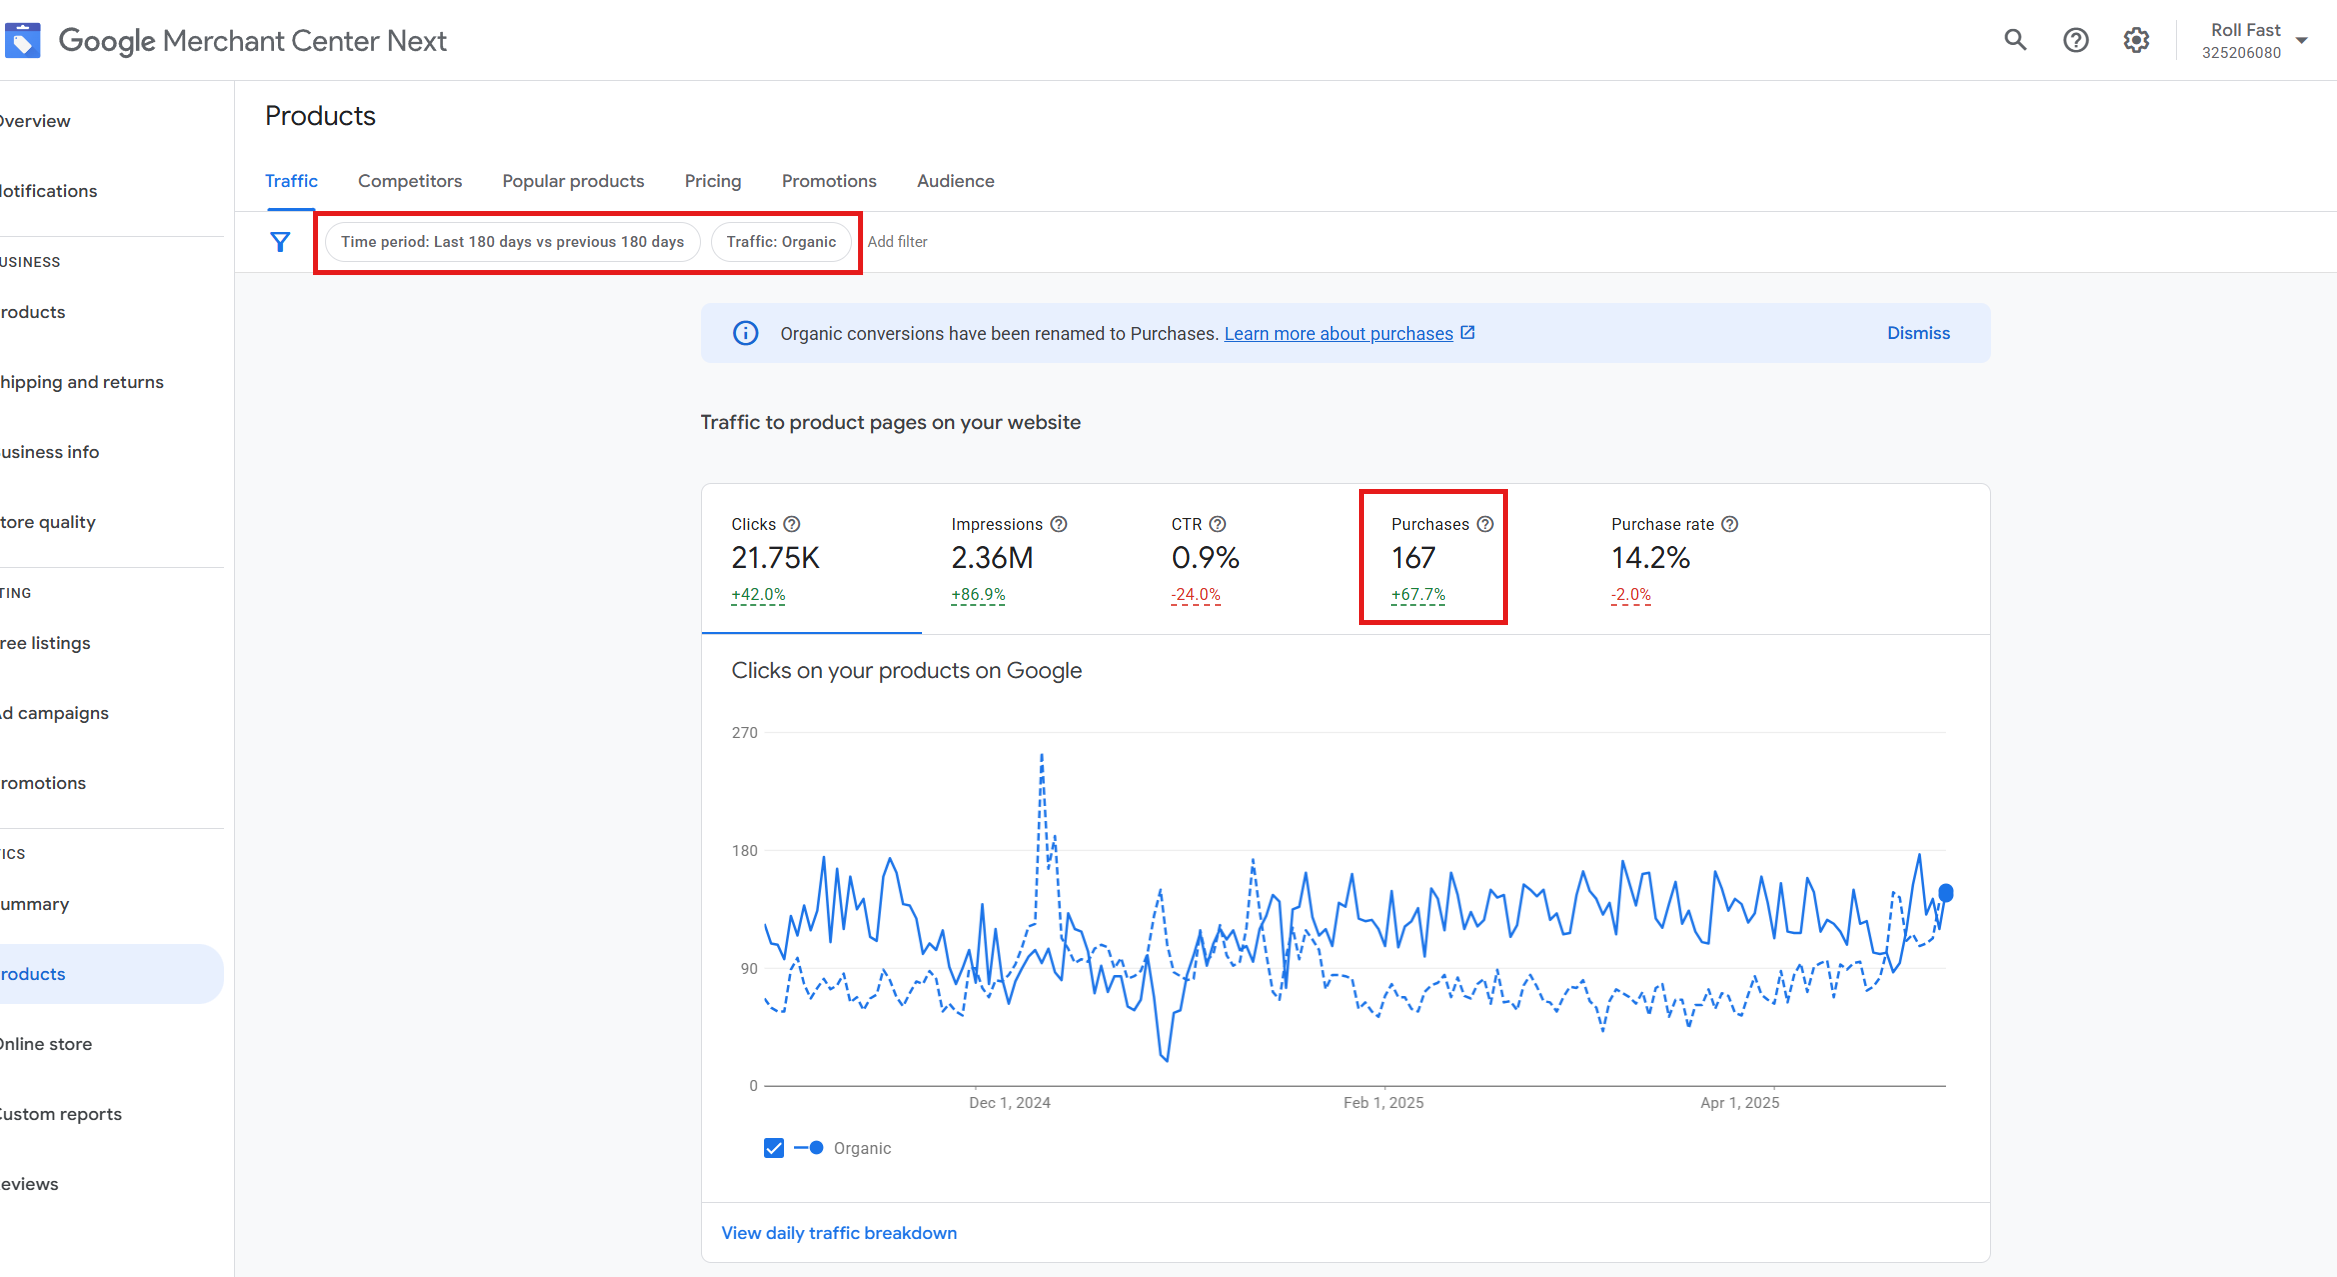Click the account ID 325206080
2337x1277 pixels.
coord(2241,53)
